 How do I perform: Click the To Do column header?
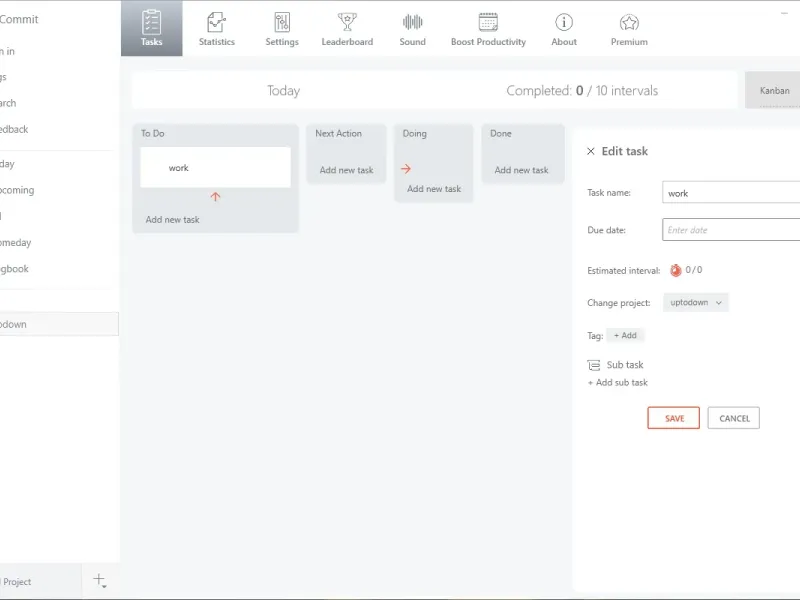pos(153,133)
